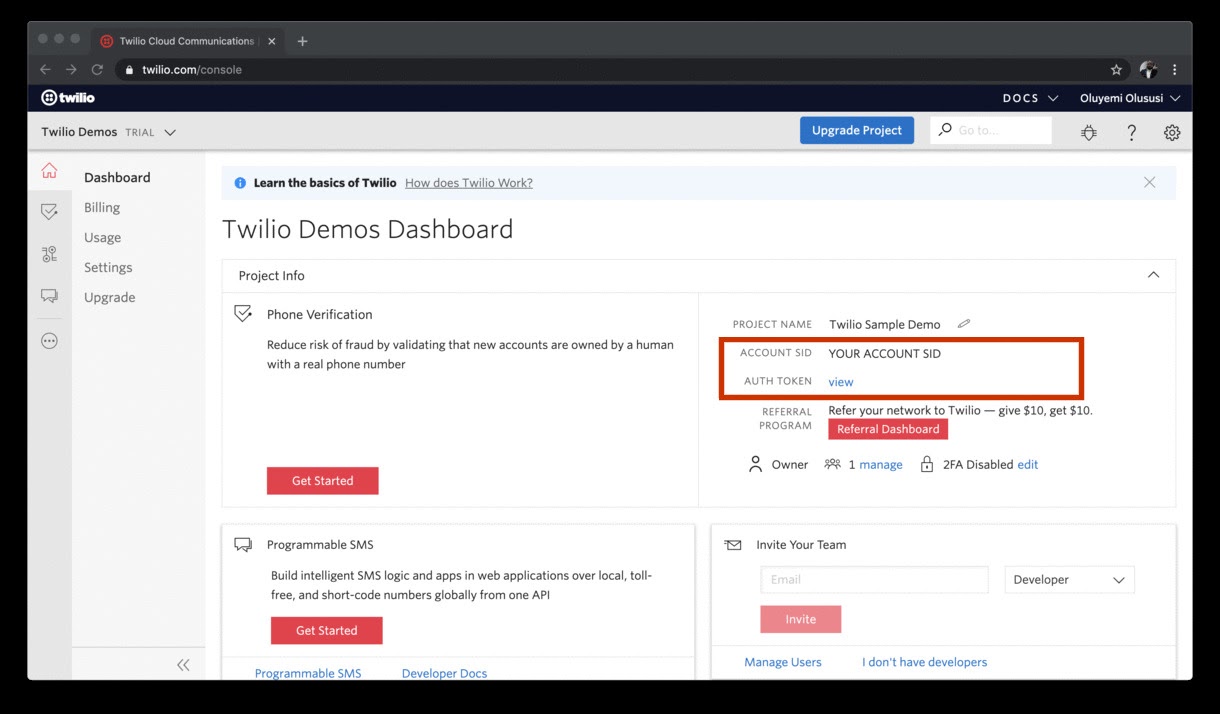1220x714 pixels.
Task: Click I don't have developers link
Action: pos(924,662)
